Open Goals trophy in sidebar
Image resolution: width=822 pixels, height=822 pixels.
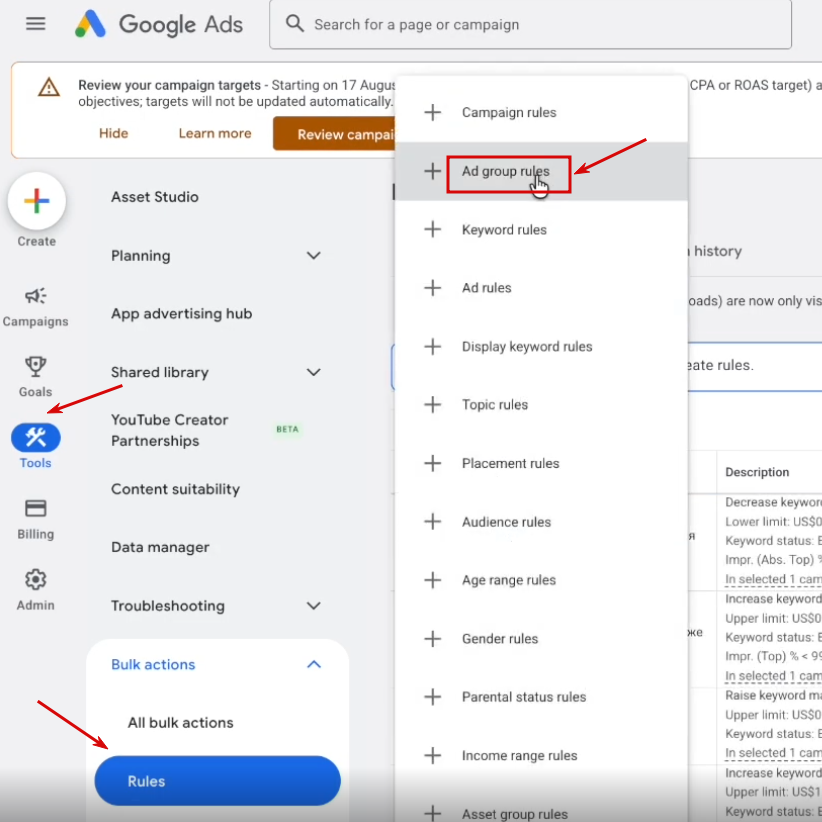(x=35, y=377)
